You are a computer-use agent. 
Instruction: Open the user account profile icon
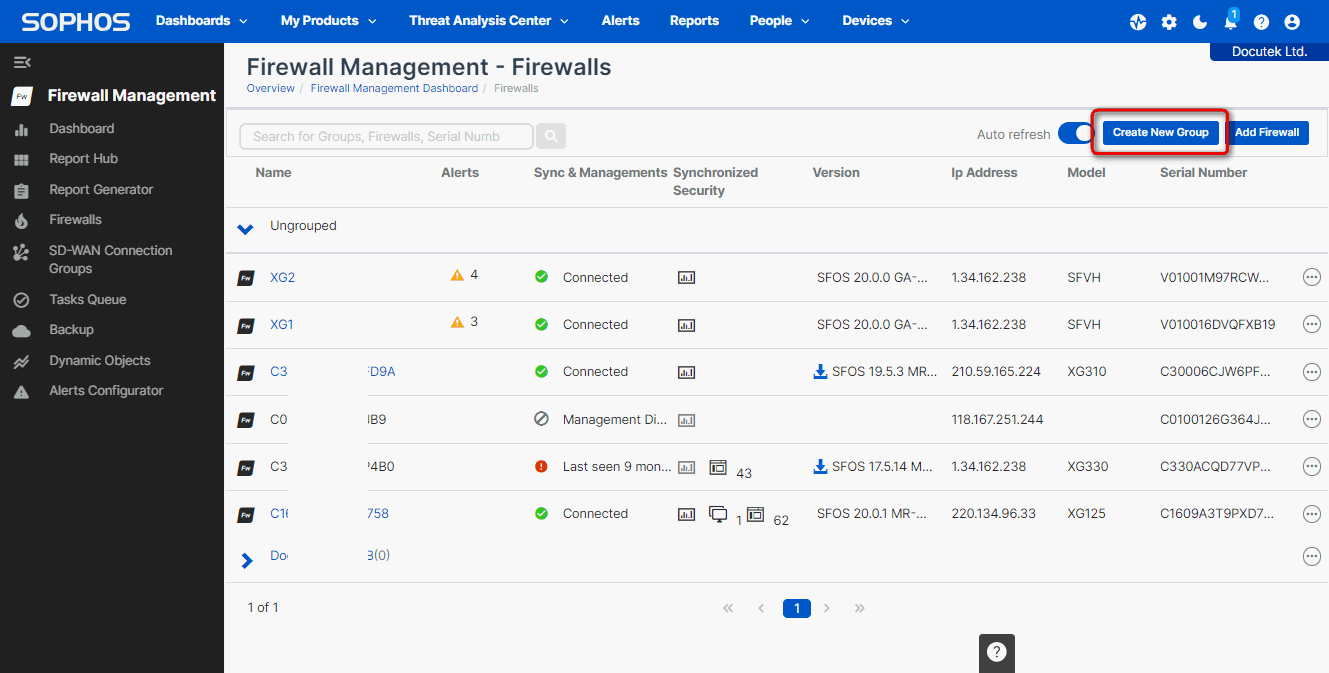(x=1292, y=22)
